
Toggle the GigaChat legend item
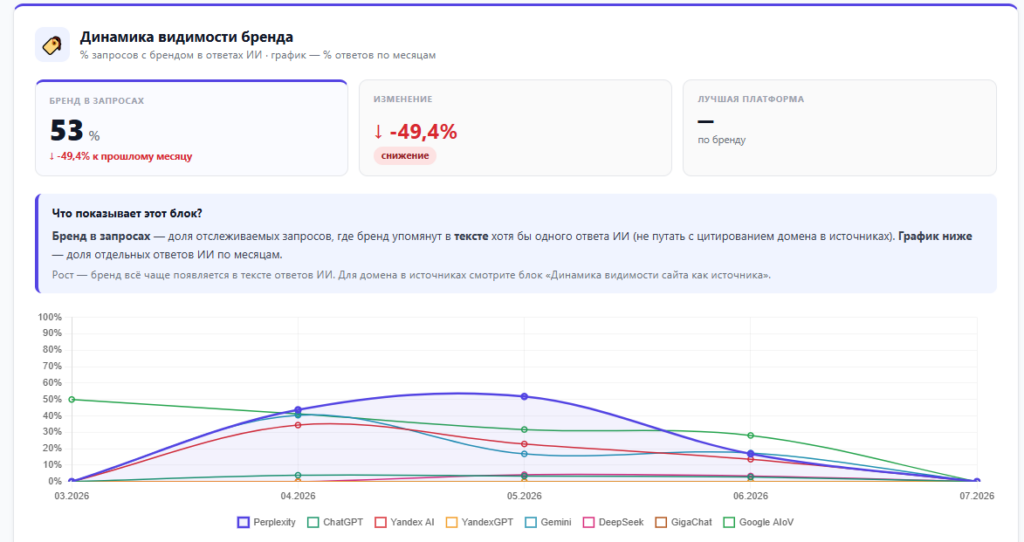(684, 522)
